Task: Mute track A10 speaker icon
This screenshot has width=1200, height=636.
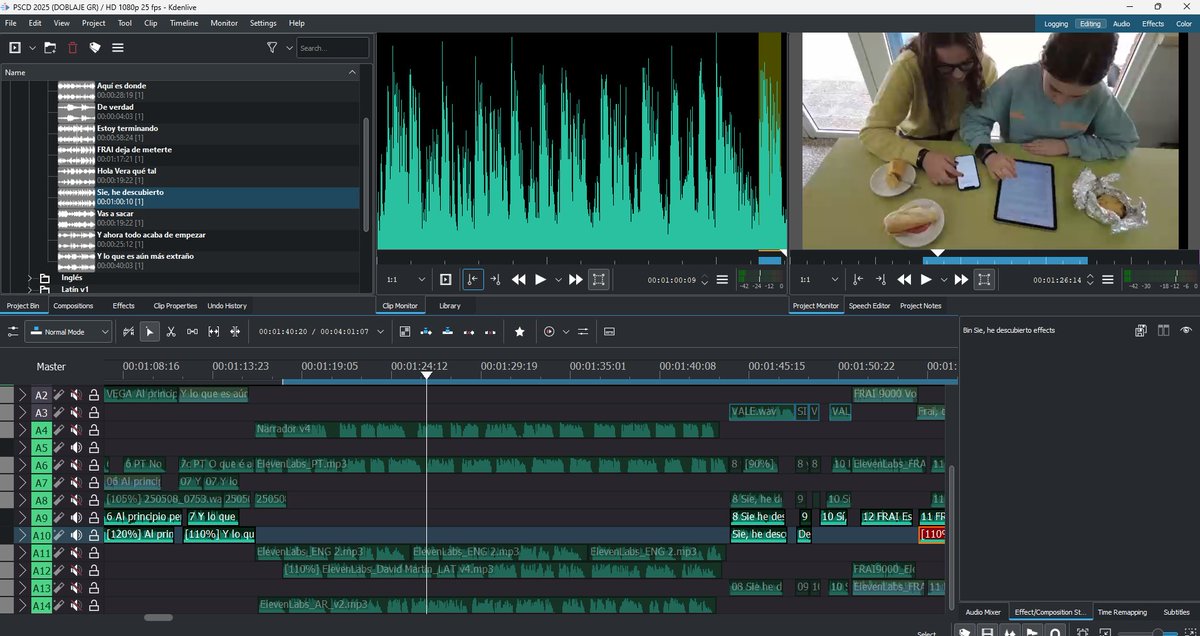Action: [x=76, y=535]
